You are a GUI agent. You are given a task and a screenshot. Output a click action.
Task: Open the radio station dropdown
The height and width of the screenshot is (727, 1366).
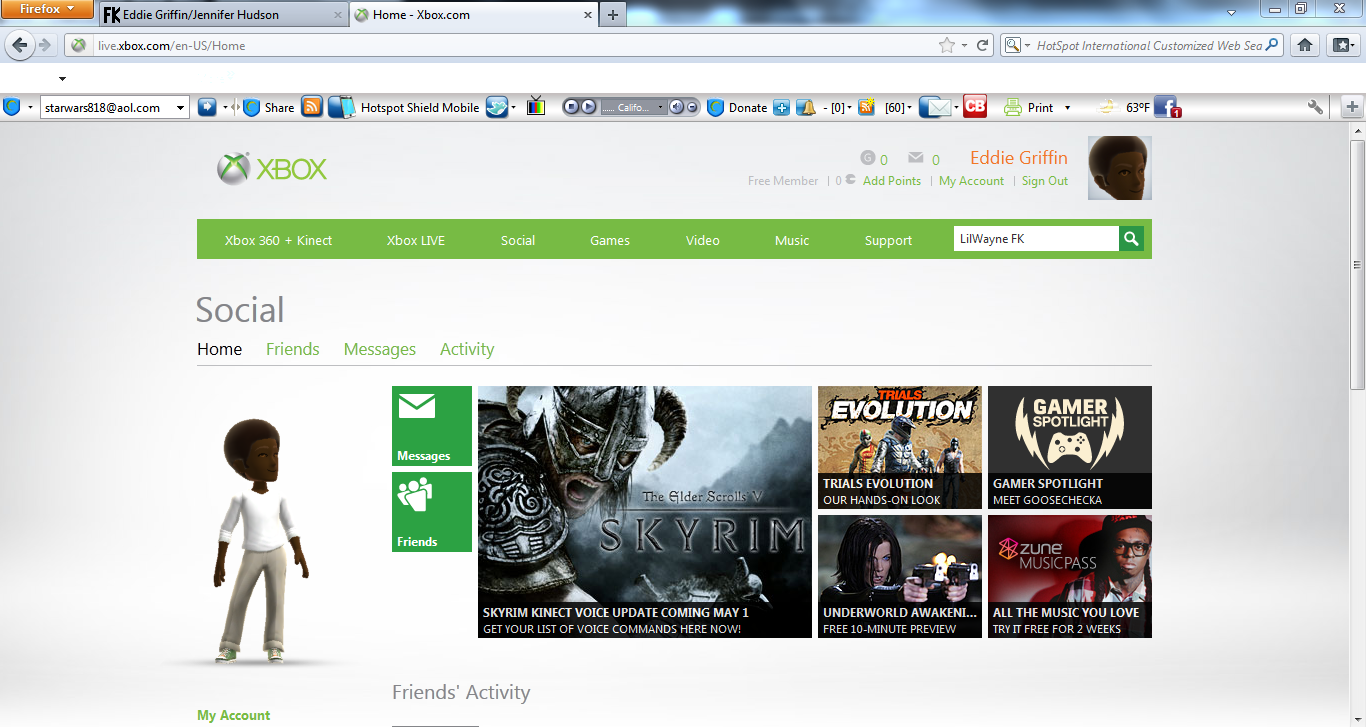660,108
